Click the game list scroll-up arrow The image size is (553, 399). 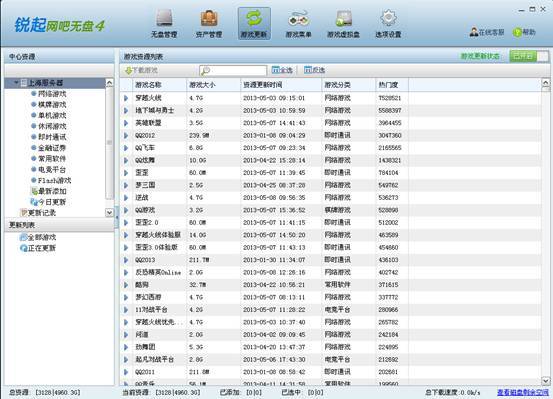(x=545, y=83)
